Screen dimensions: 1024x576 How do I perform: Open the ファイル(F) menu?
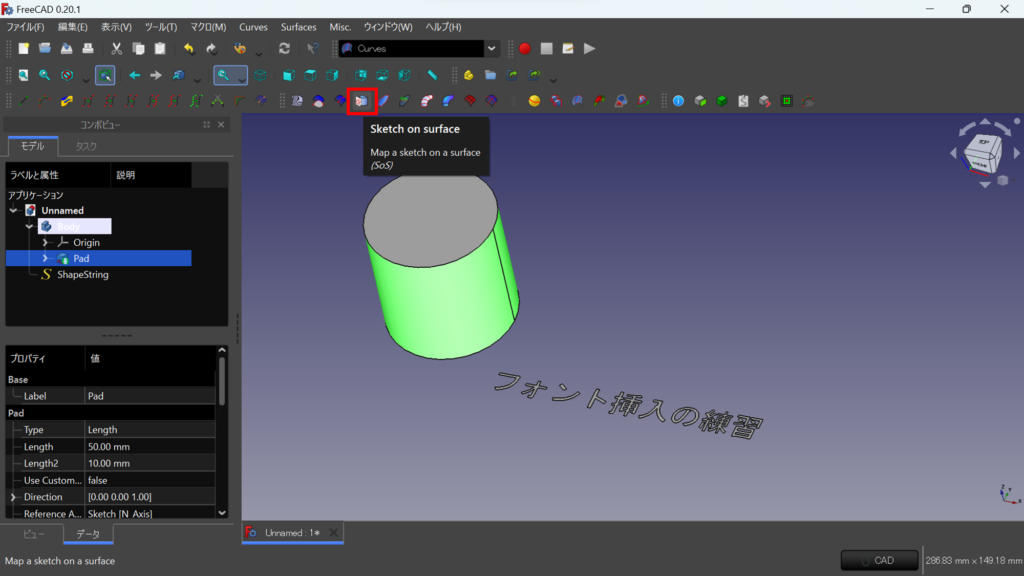[x=25, y=27]
